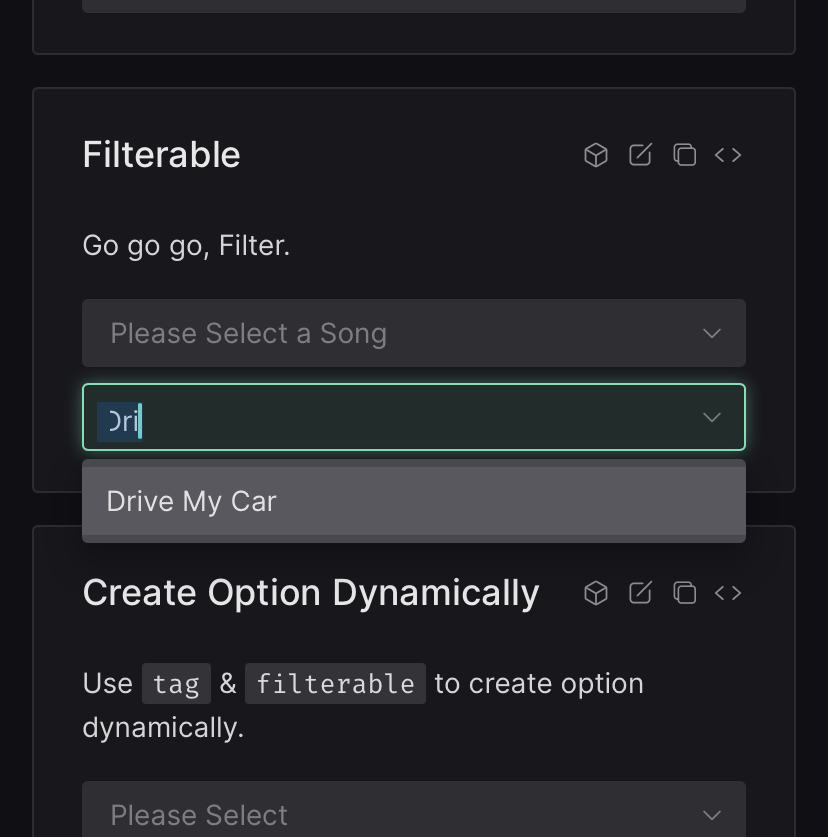Show source code of Create Option Dynamically demo
Image resolution: width=828 pixels, height=837 pixels.
coord(727,592)
